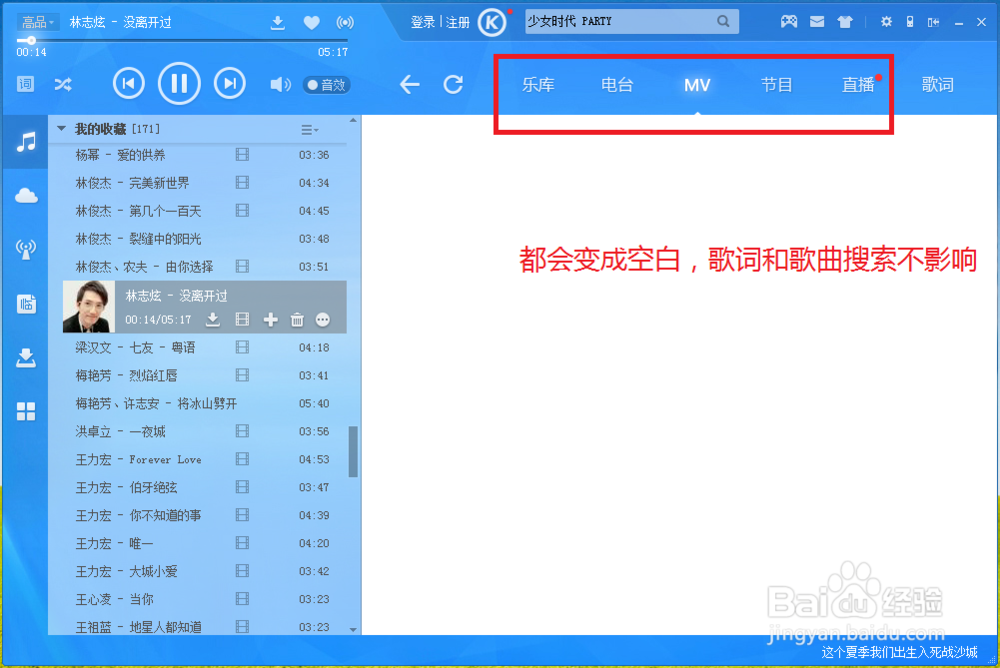
Task: Toggle shuffle play mode icon
Action: (63, 84)
